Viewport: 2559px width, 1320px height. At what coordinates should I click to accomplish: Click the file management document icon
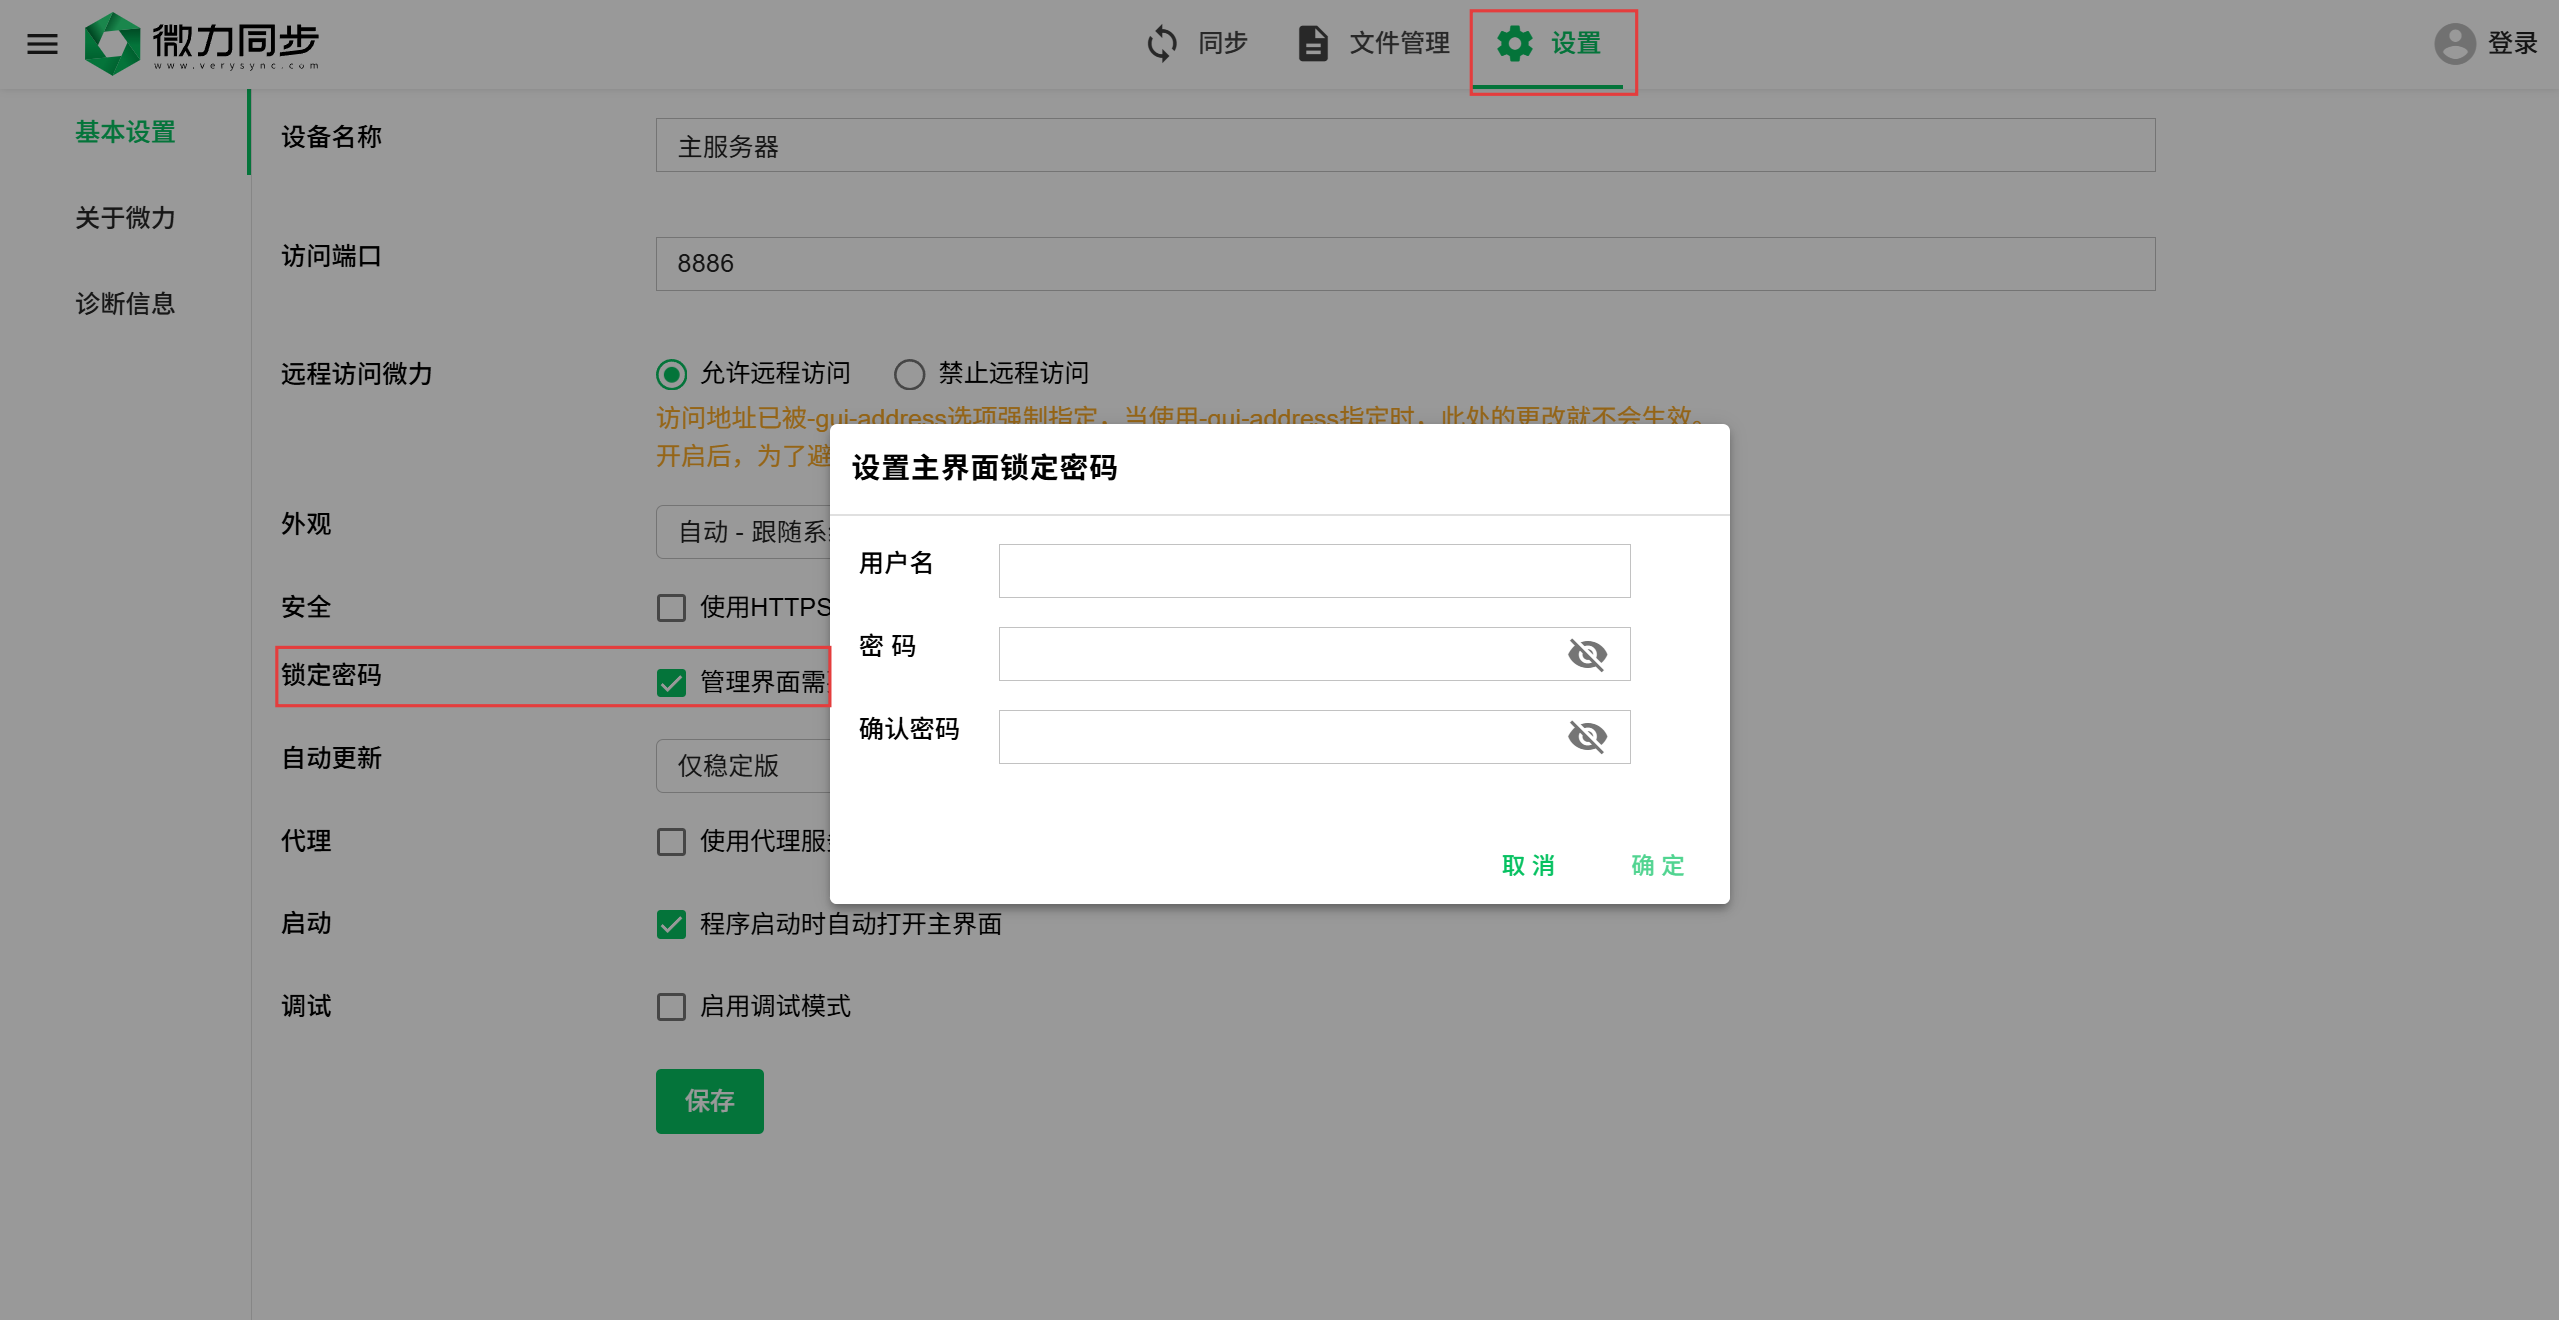1312,44
